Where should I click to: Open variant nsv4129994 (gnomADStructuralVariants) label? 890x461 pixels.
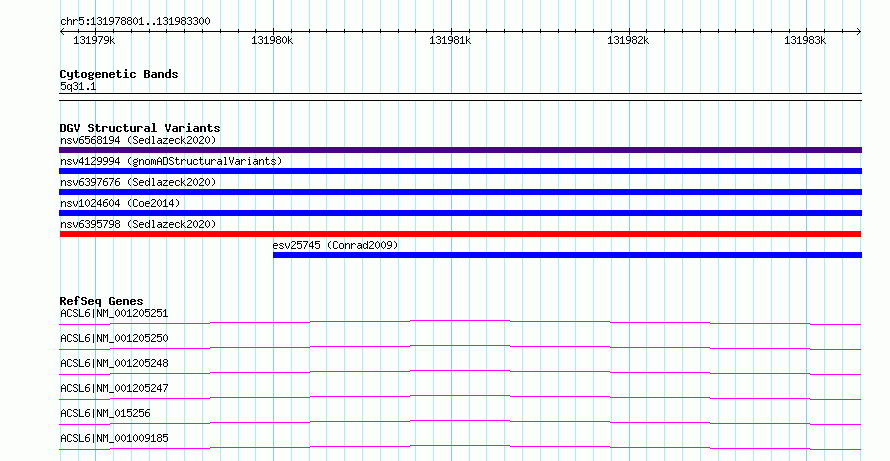tap(171, 161)
